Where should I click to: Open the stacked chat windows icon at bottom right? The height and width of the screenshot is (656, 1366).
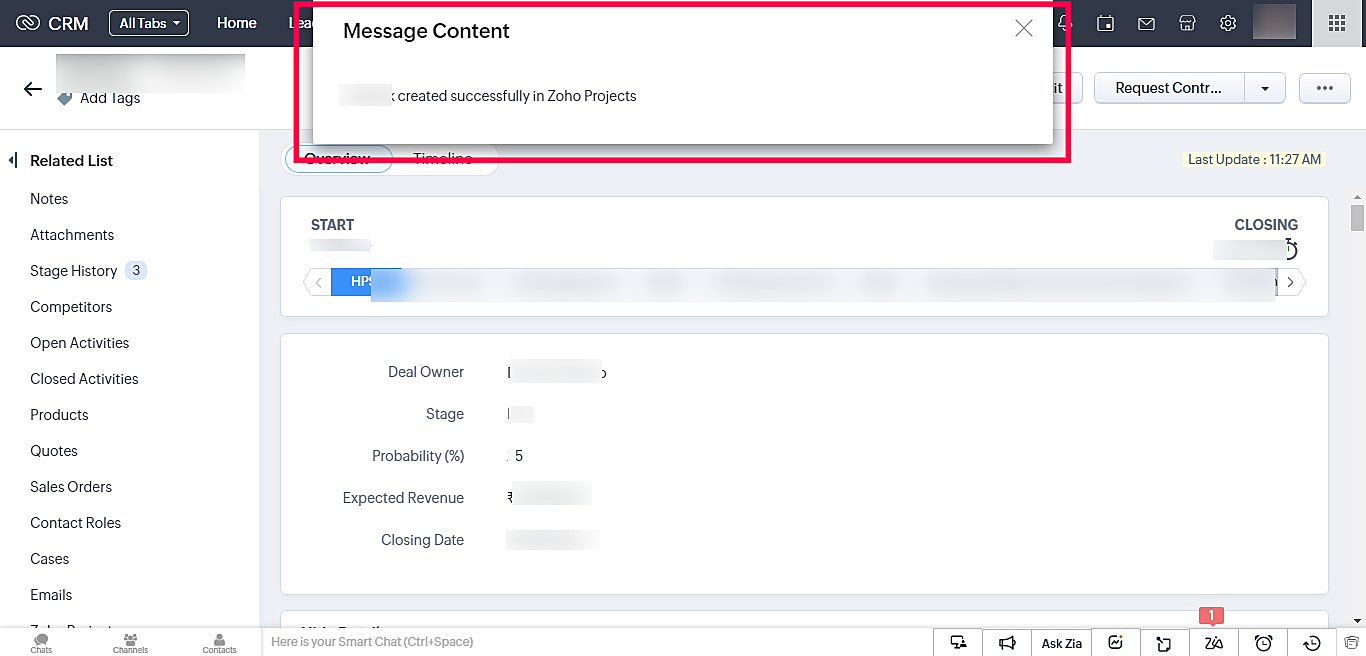click(1352, 643)
